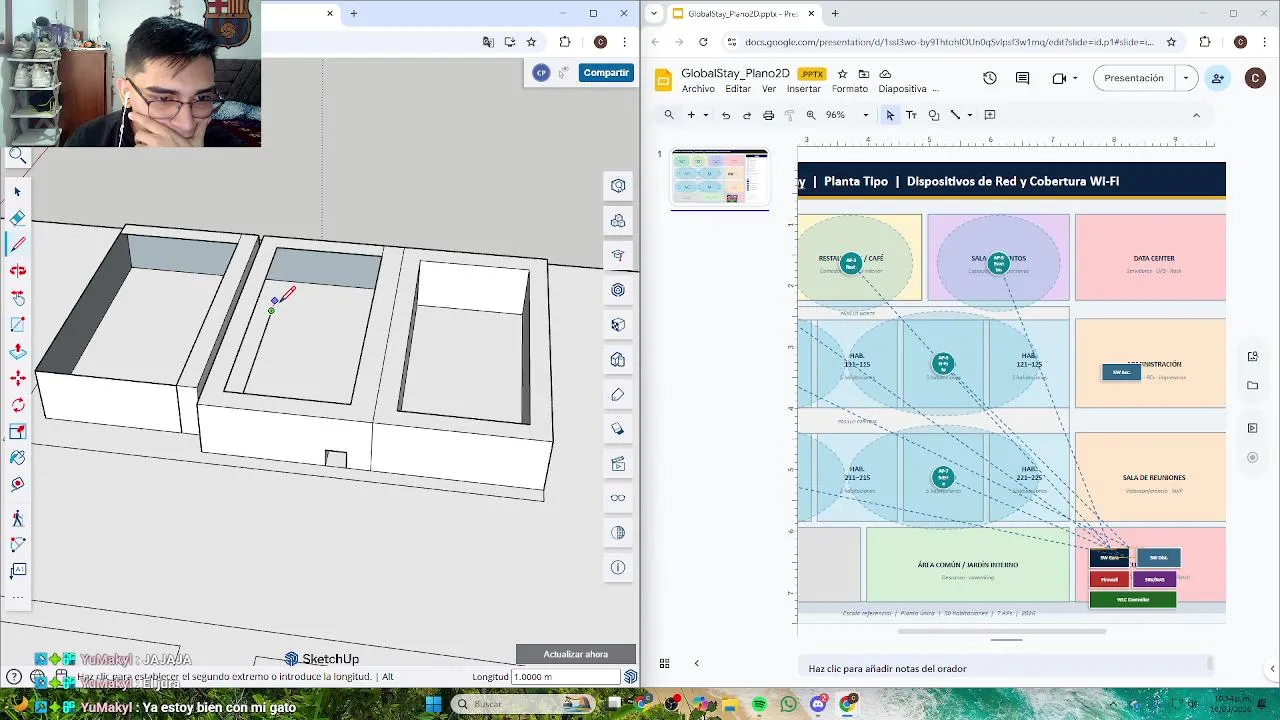This screenshot has height=720, width=1280.
Task: Open the Insertar menu
Action: (803, 89)
